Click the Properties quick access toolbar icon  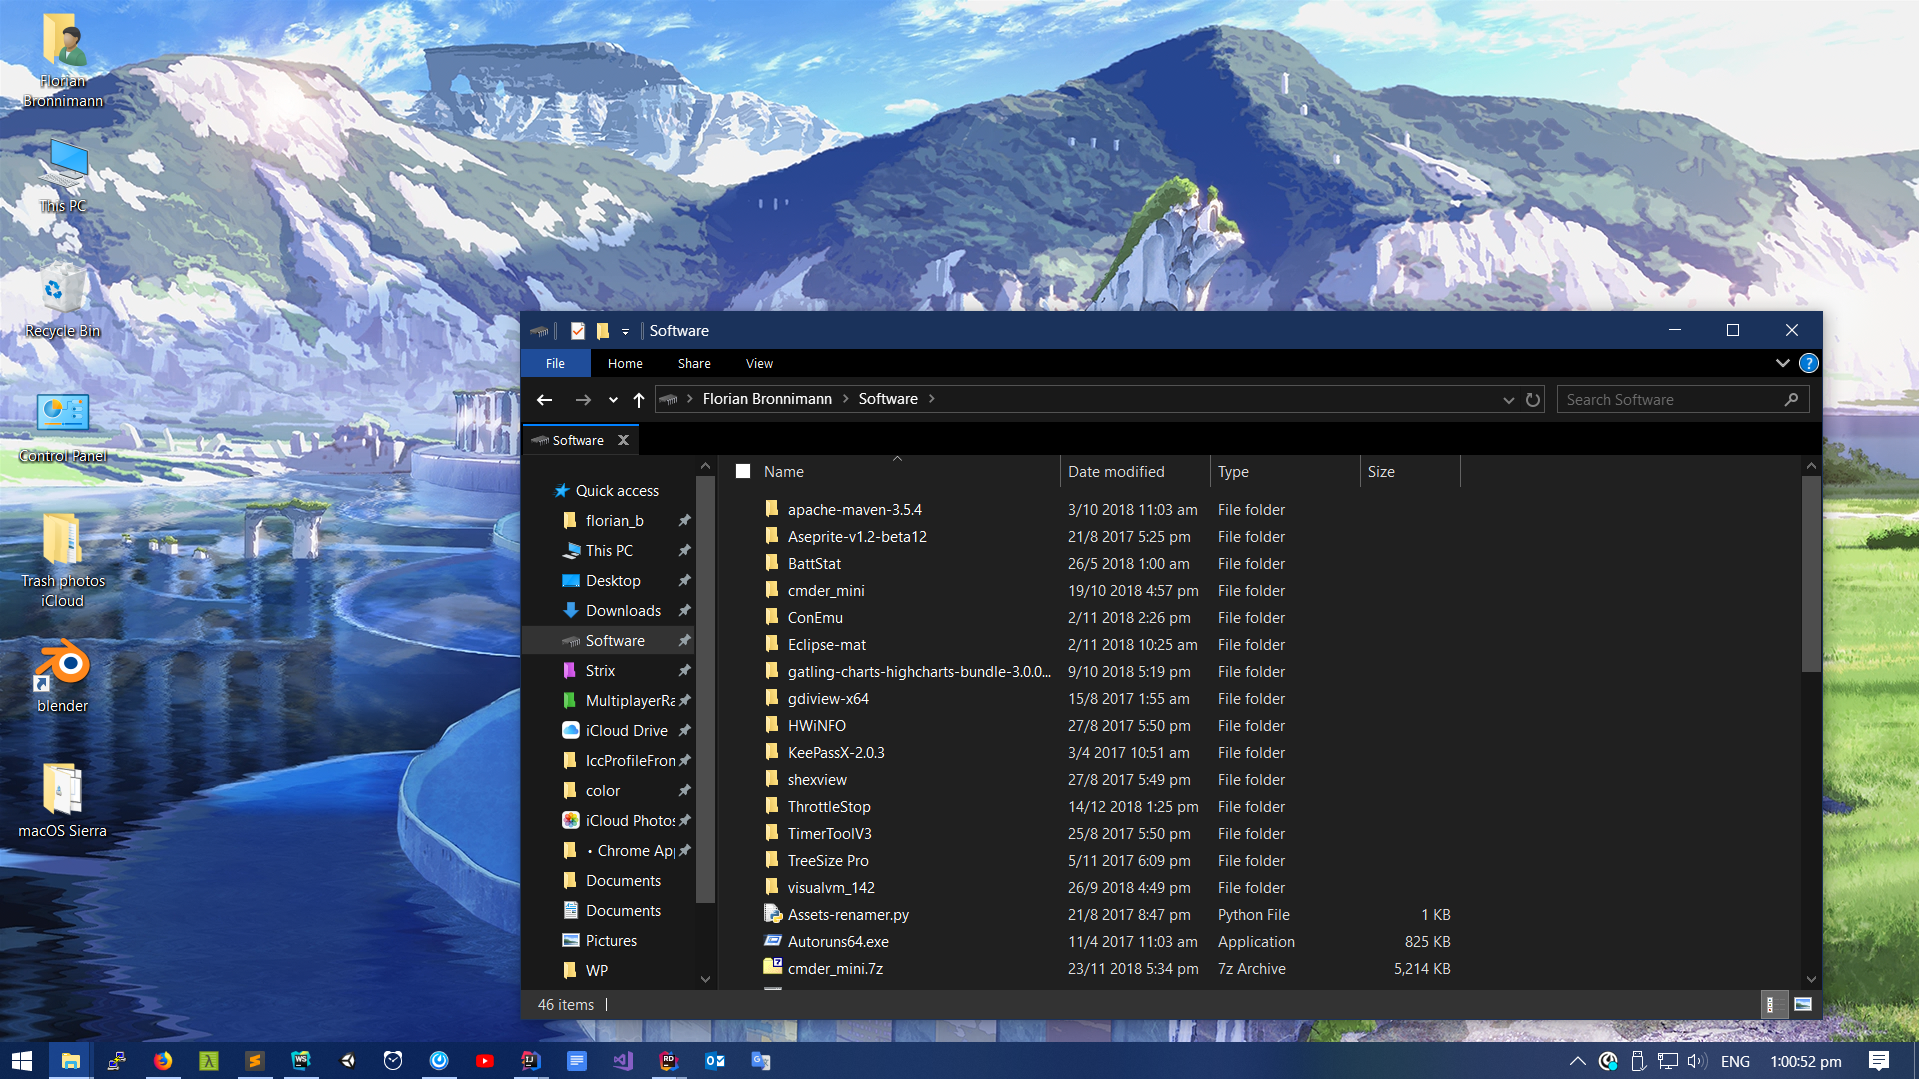pos(577,331)
